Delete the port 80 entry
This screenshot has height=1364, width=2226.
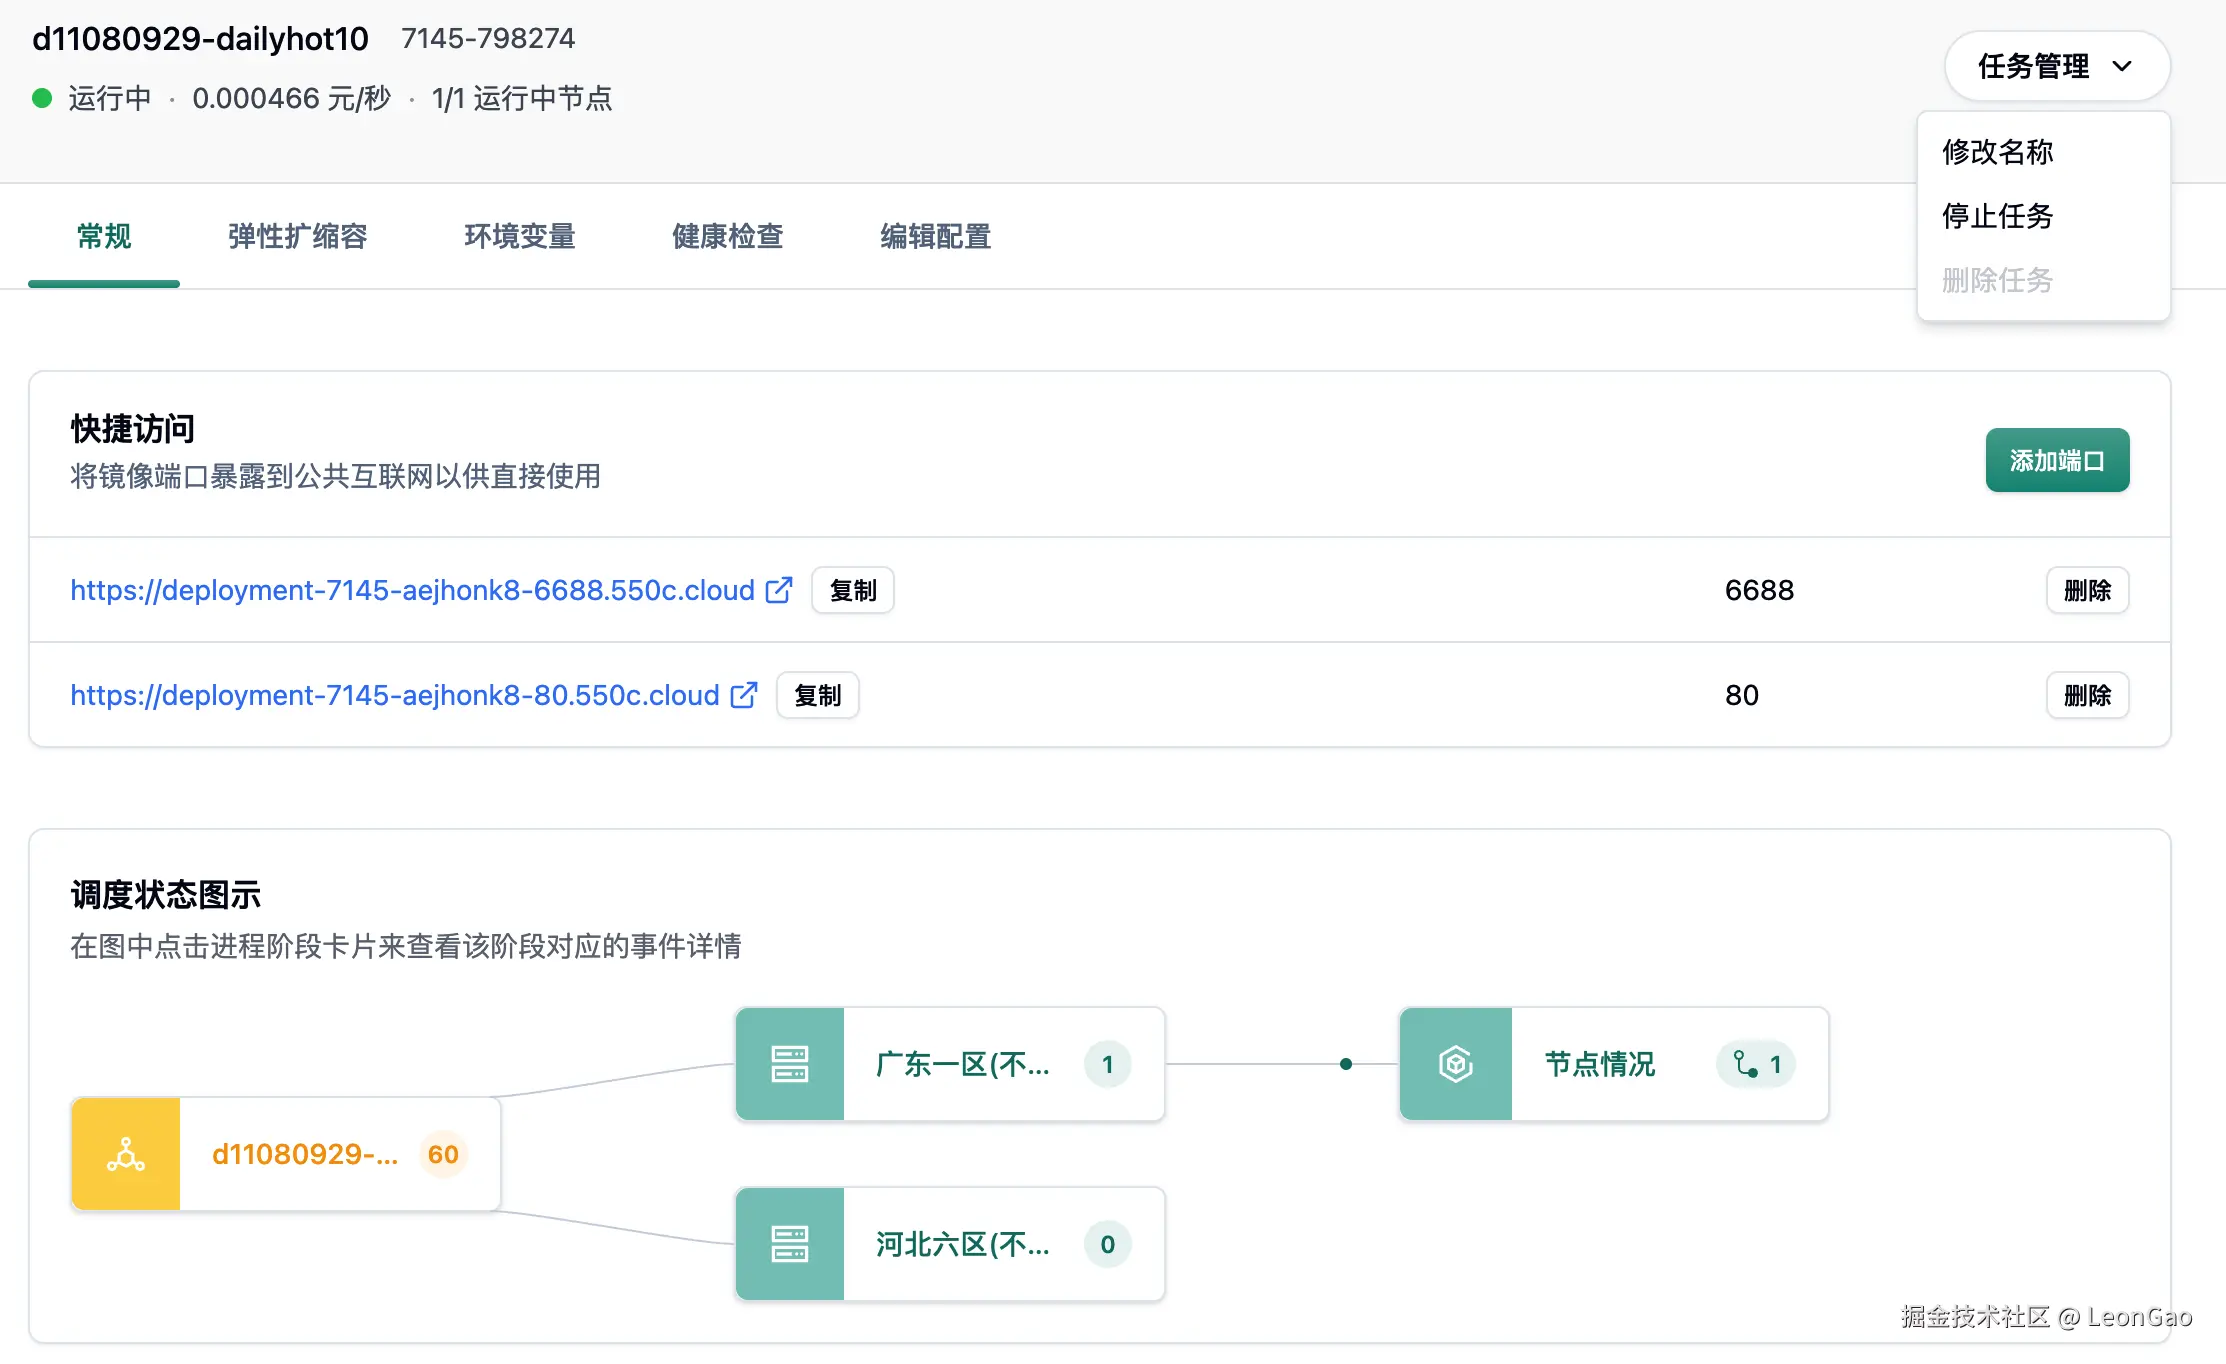2087,695
